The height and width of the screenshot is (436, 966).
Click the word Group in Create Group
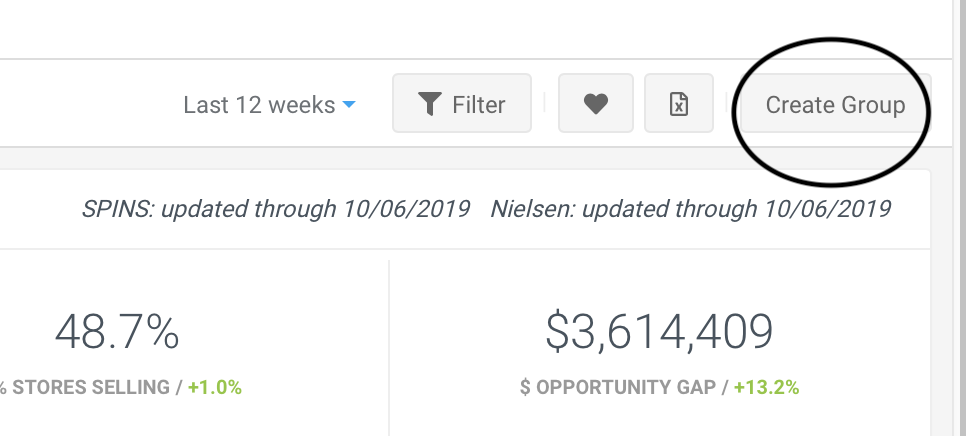click(874, 105)
